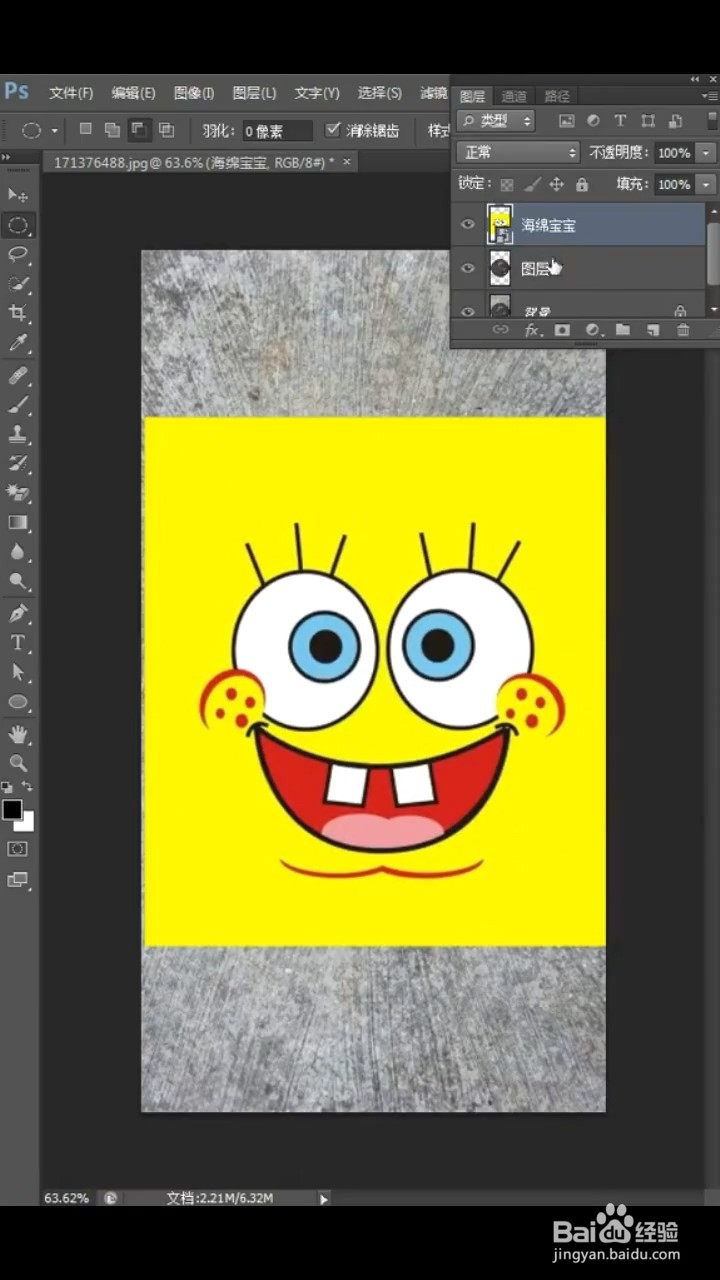The height and width of the screenshot is (1280, 720).
Task: Open the opacity slider dropdown arrow
Action: [x=707, y=153]
